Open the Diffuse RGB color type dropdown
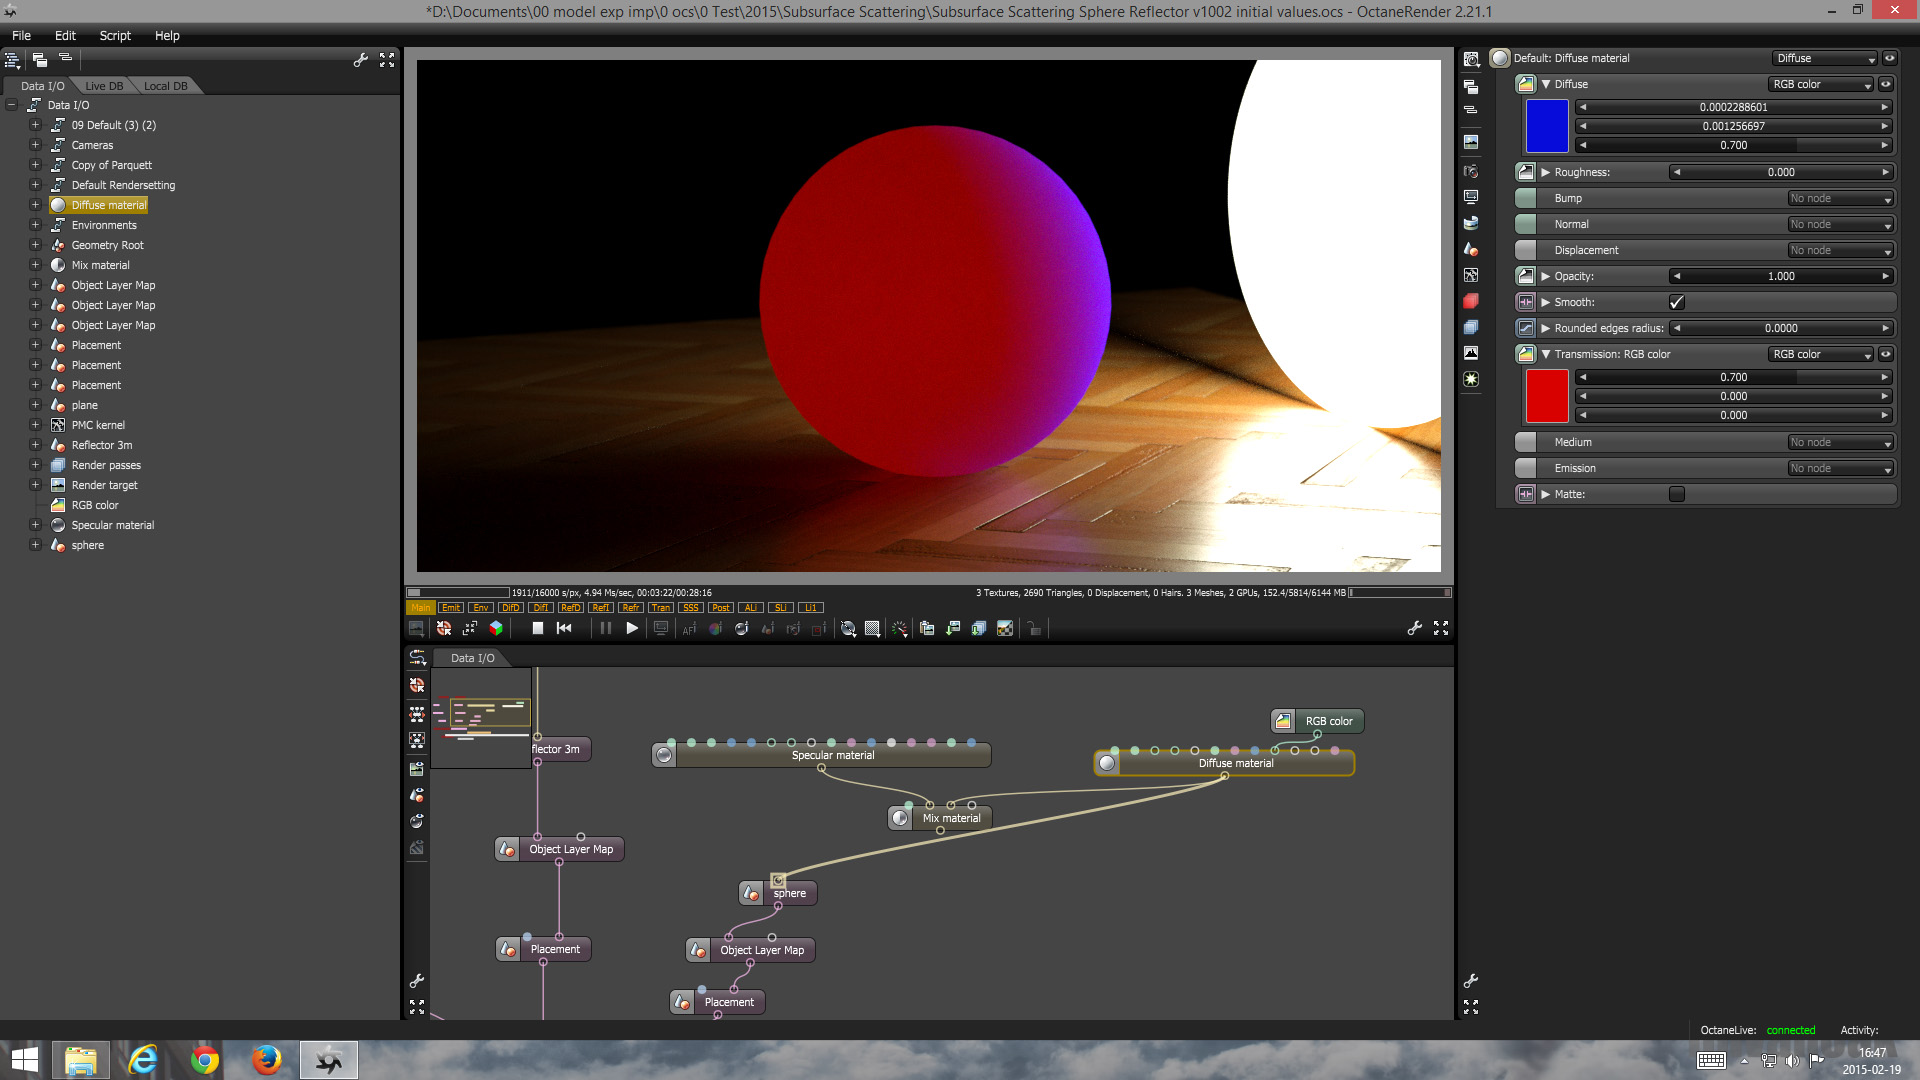The width and height of the screenshot is (1920, 1080). 1820,84
